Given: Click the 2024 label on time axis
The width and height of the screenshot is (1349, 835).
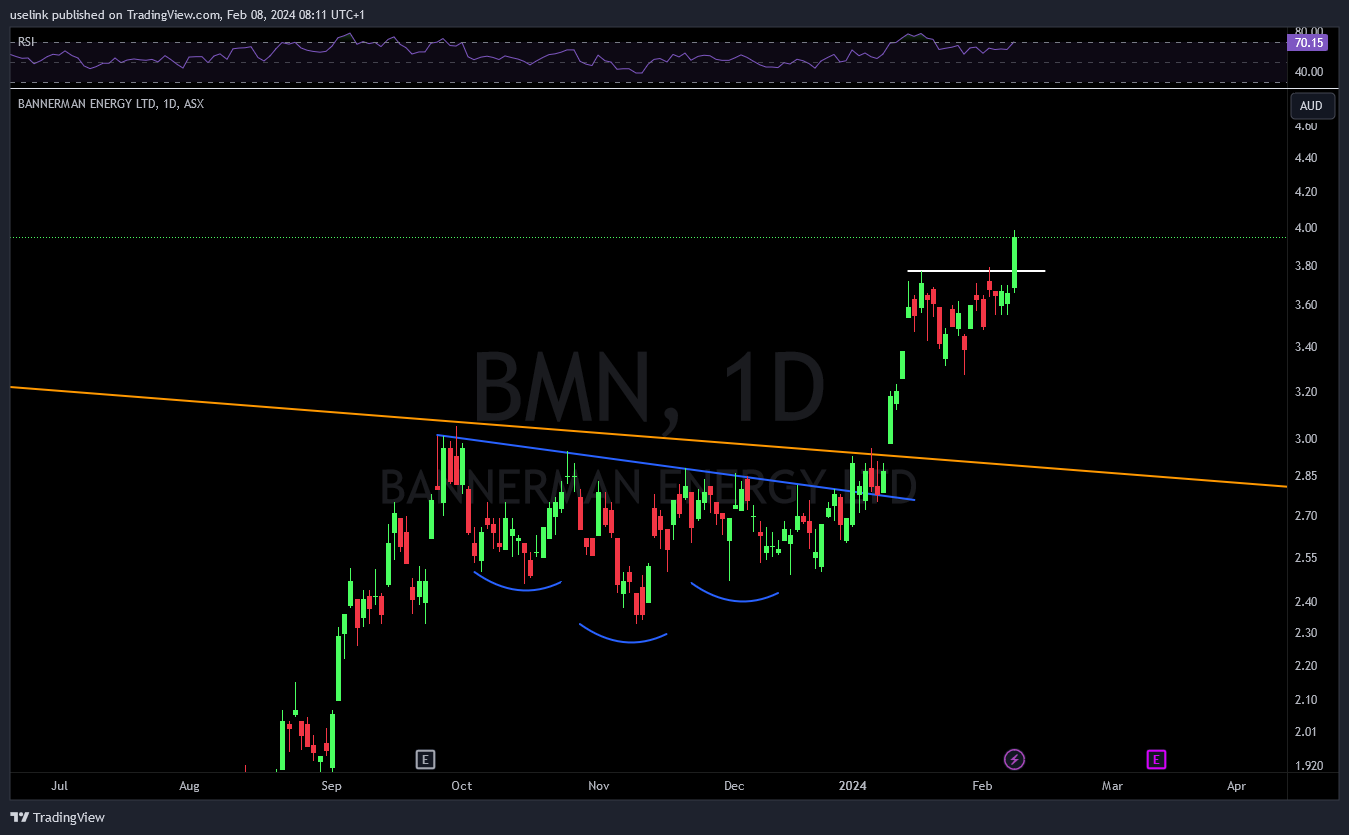Looking at the screenshot, I should 853,786.
